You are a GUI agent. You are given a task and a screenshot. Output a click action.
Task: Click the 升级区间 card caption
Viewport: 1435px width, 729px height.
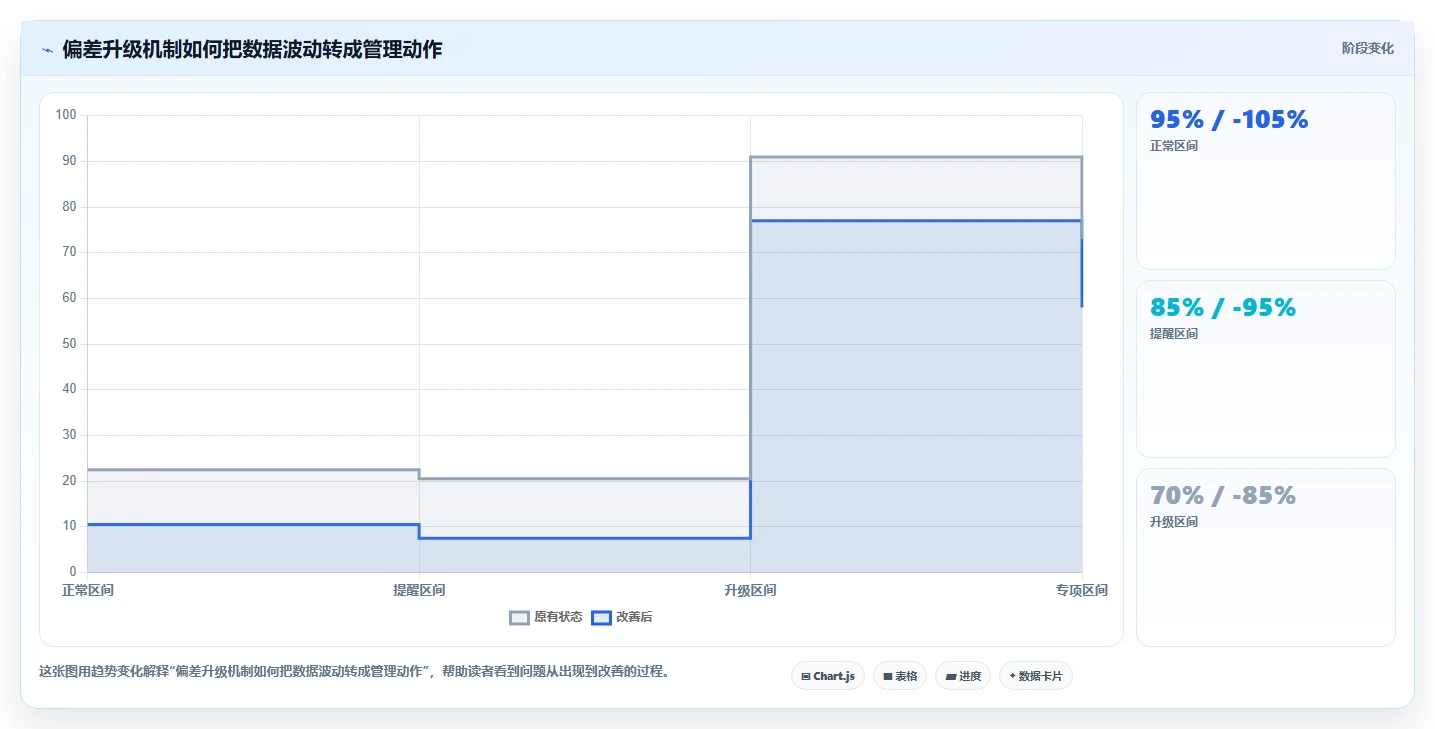click(1174, 522)
